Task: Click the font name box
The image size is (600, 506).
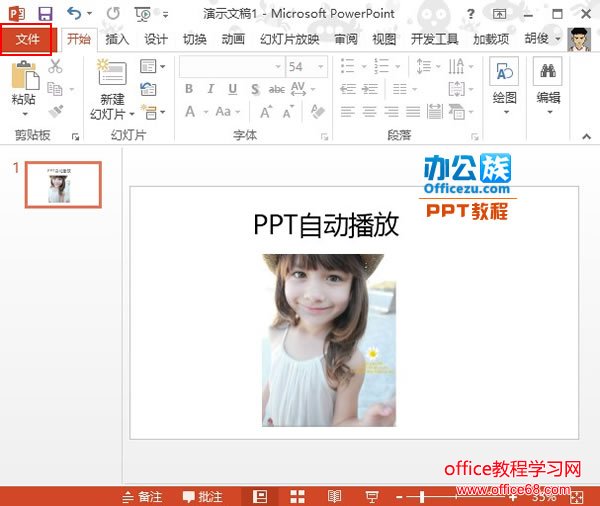Action: click(x=232, y=67)
